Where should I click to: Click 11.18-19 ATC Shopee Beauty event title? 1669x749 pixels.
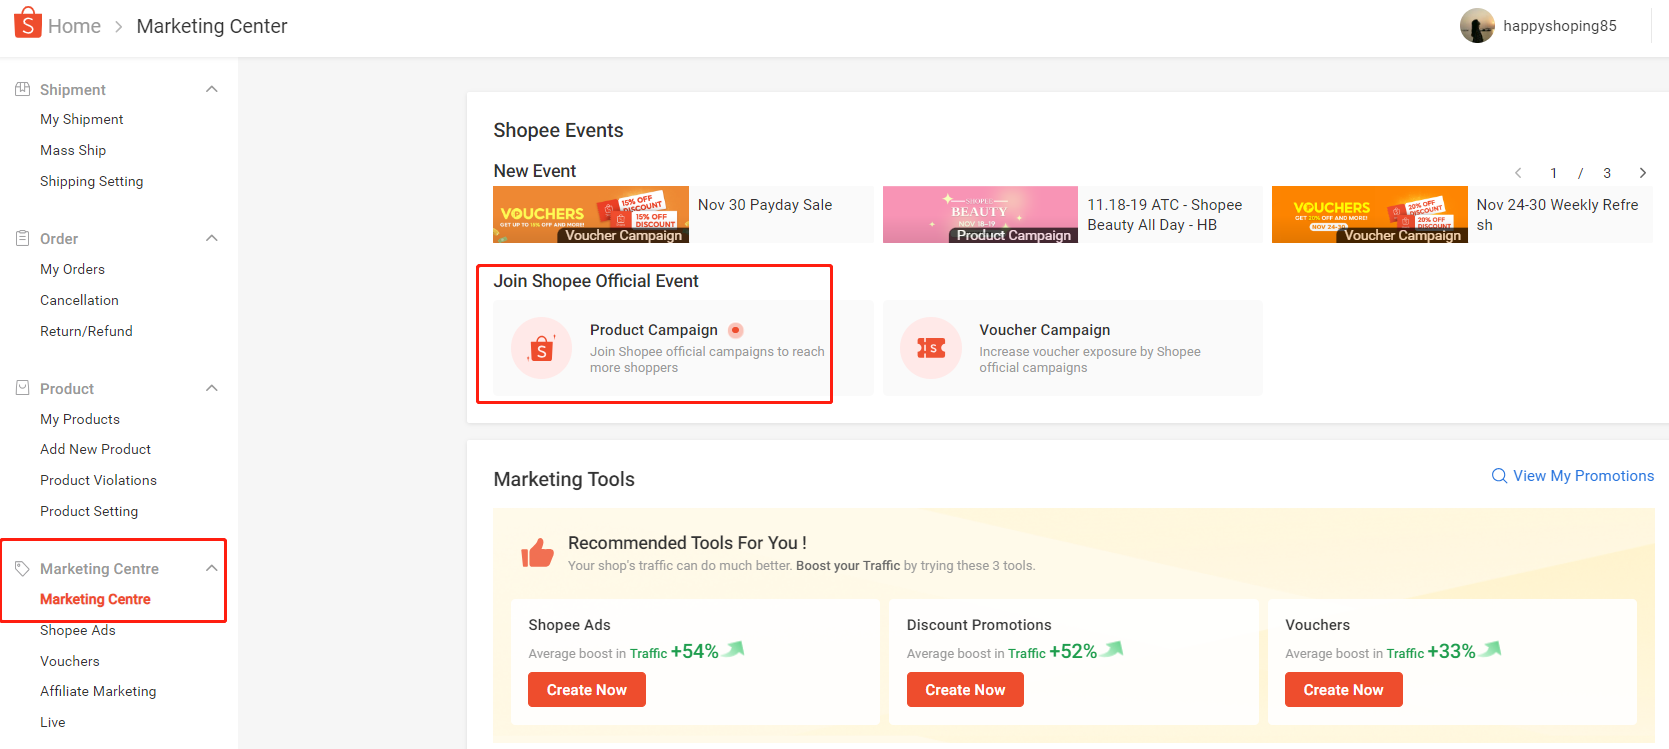click(1165, 215)
